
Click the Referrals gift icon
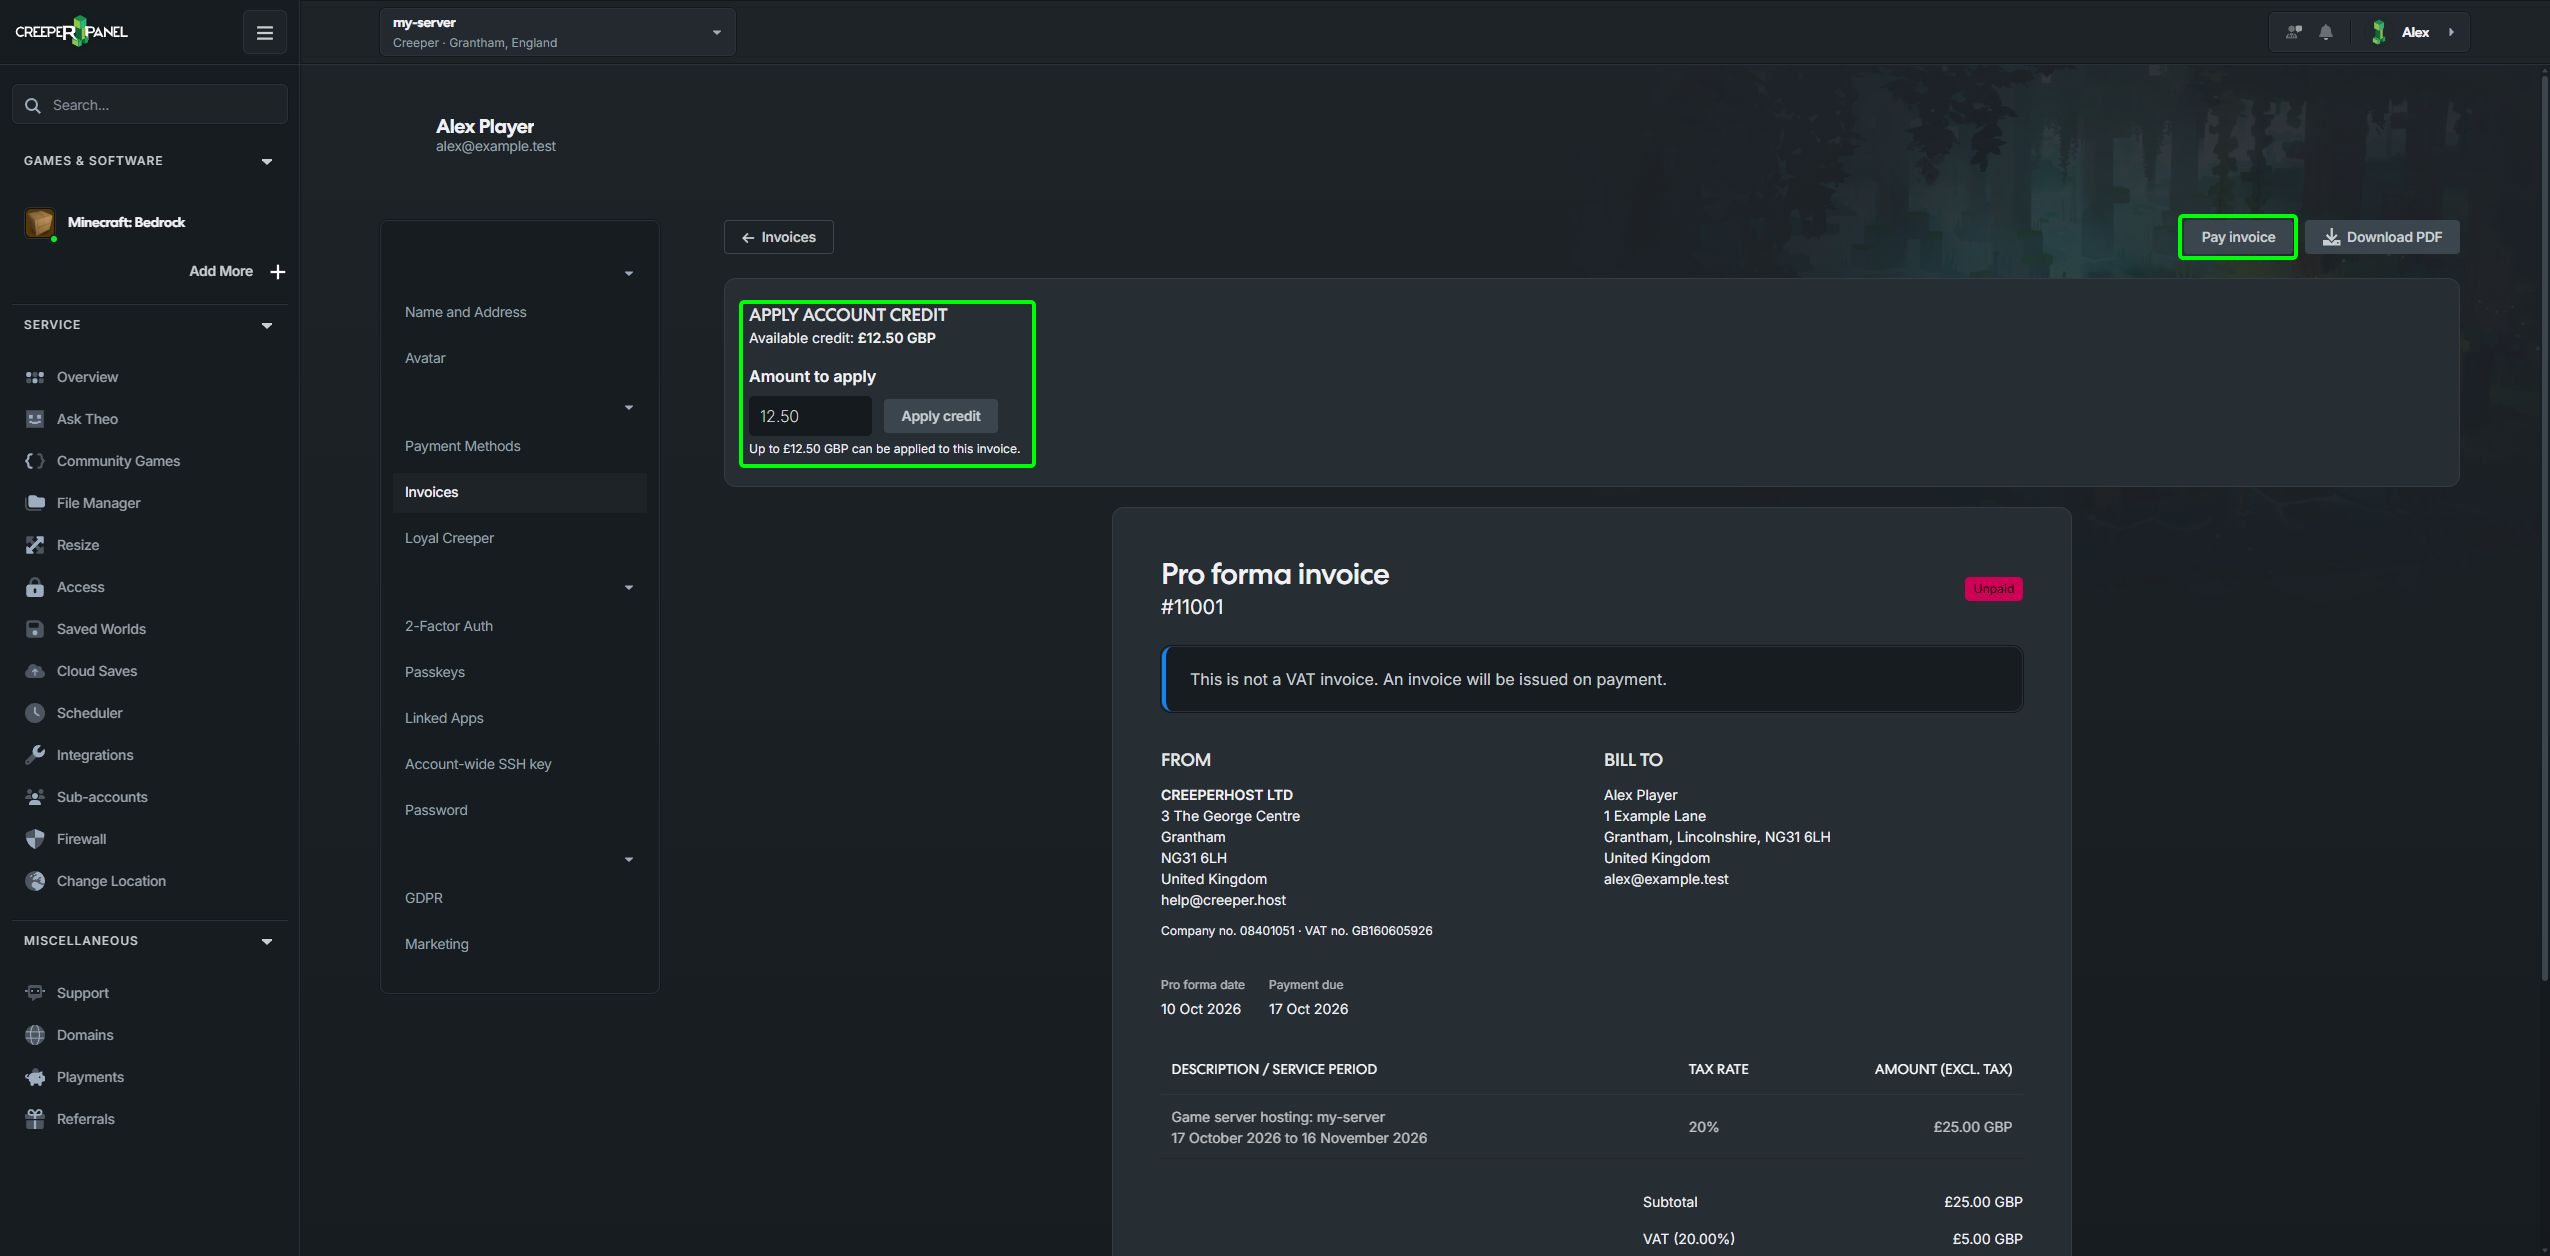click(x=35, y=1119)
